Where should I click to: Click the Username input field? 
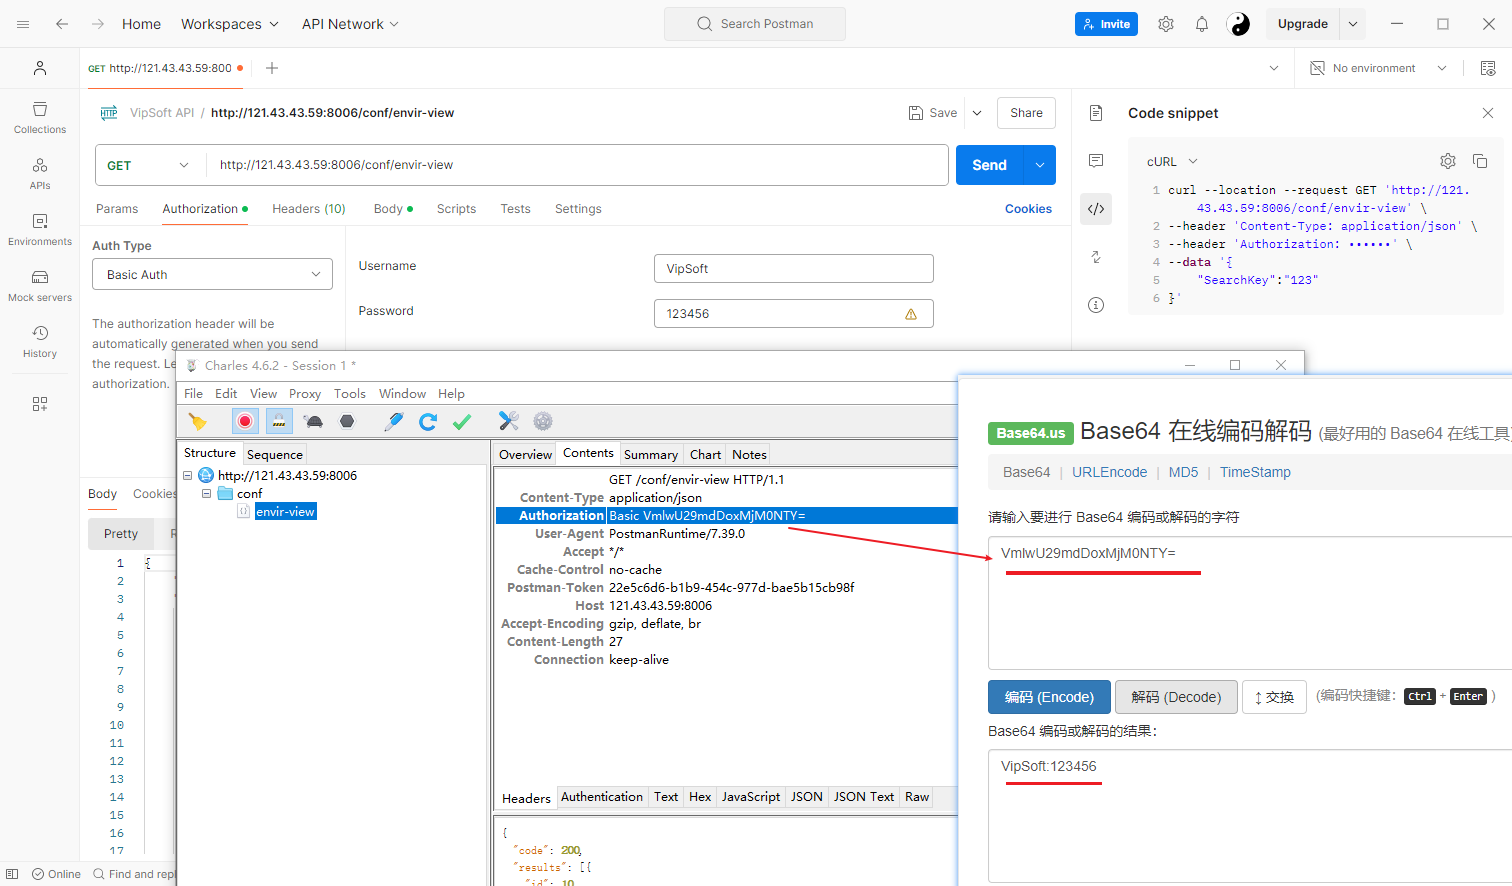(x=794, y=269)
